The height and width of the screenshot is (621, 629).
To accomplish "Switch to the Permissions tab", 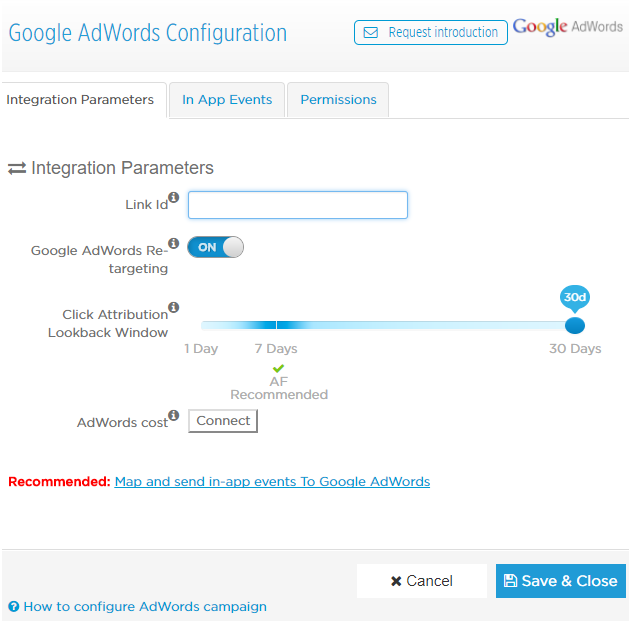I will [338, 100].
